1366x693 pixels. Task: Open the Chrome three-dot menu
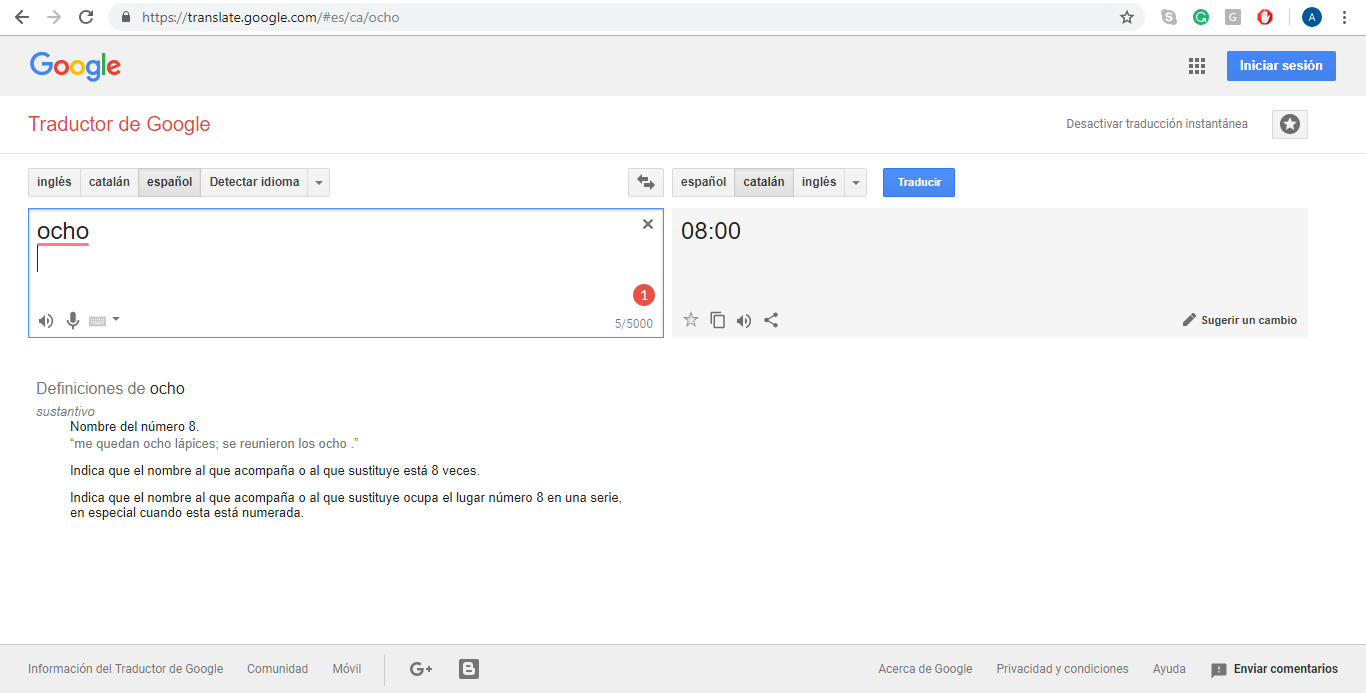coord(1344,17)
